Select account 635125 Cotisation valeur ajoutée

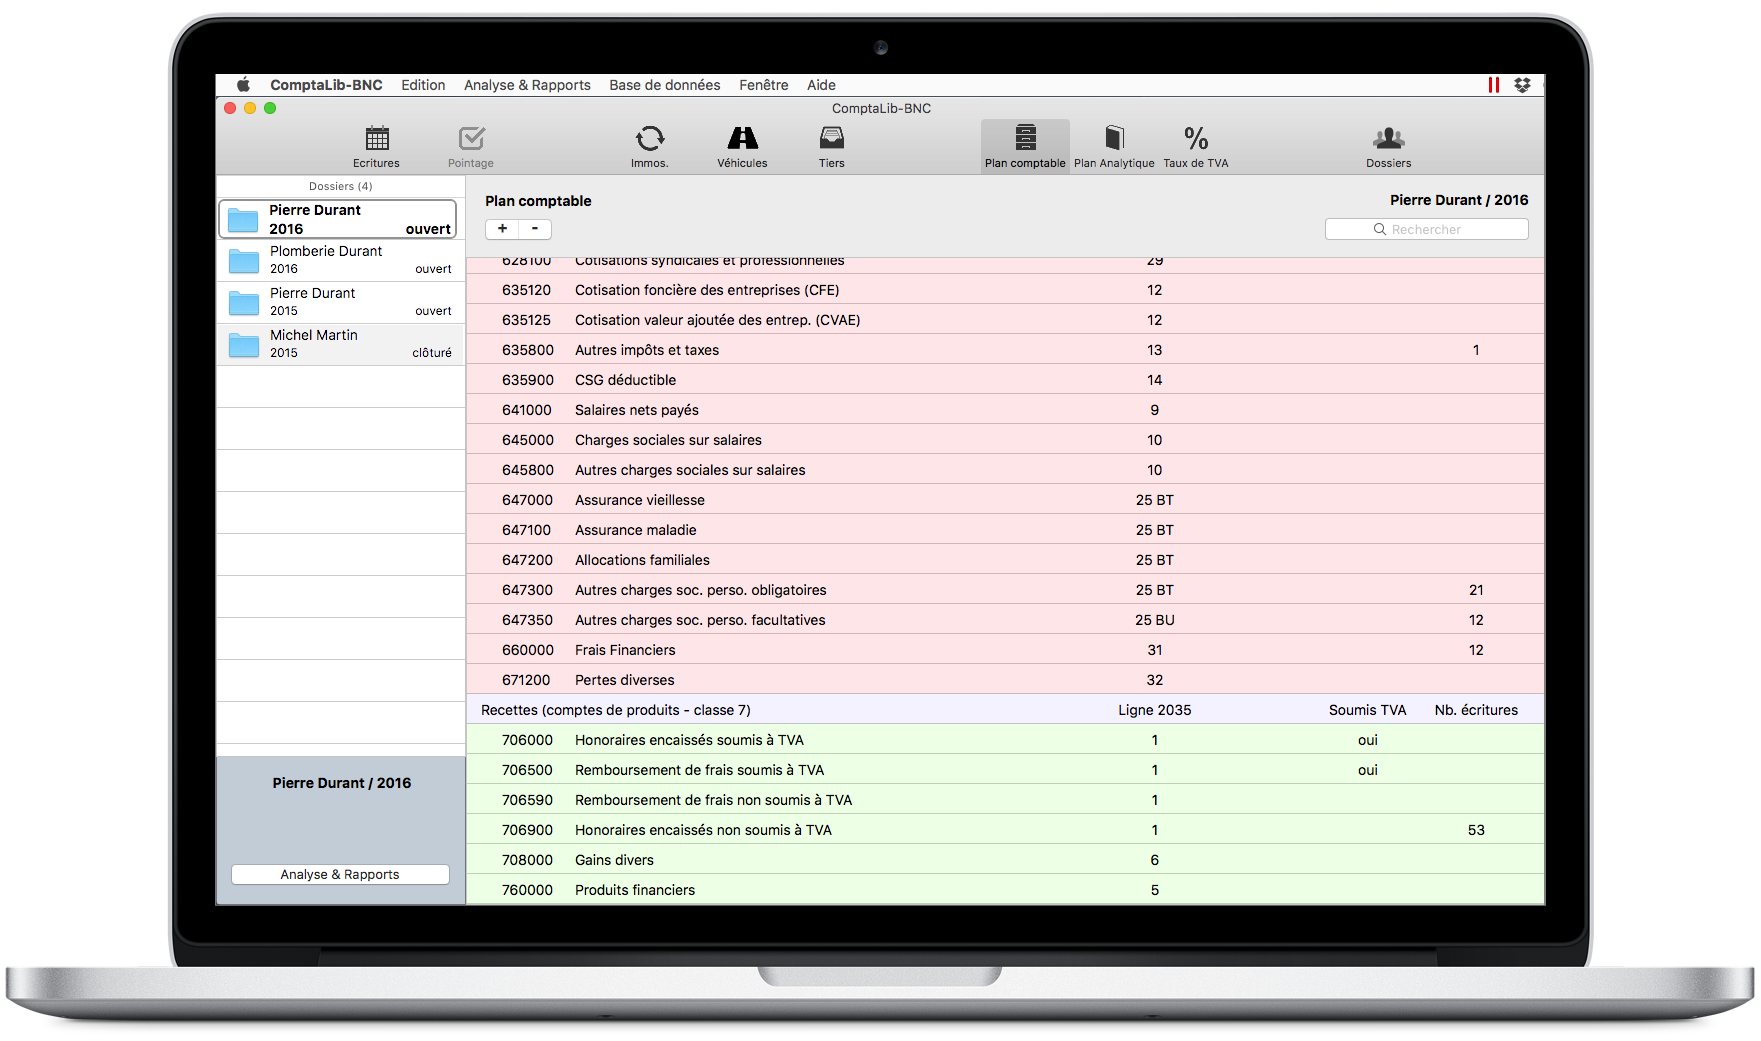[1005, 320]
